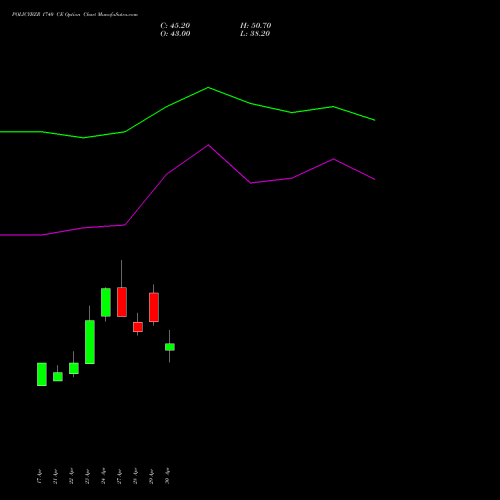Click the 21 Apr date label
Image resolution: width=500 pixels, height=500 pixels.
pyautogui.click(x=56, y=476)
